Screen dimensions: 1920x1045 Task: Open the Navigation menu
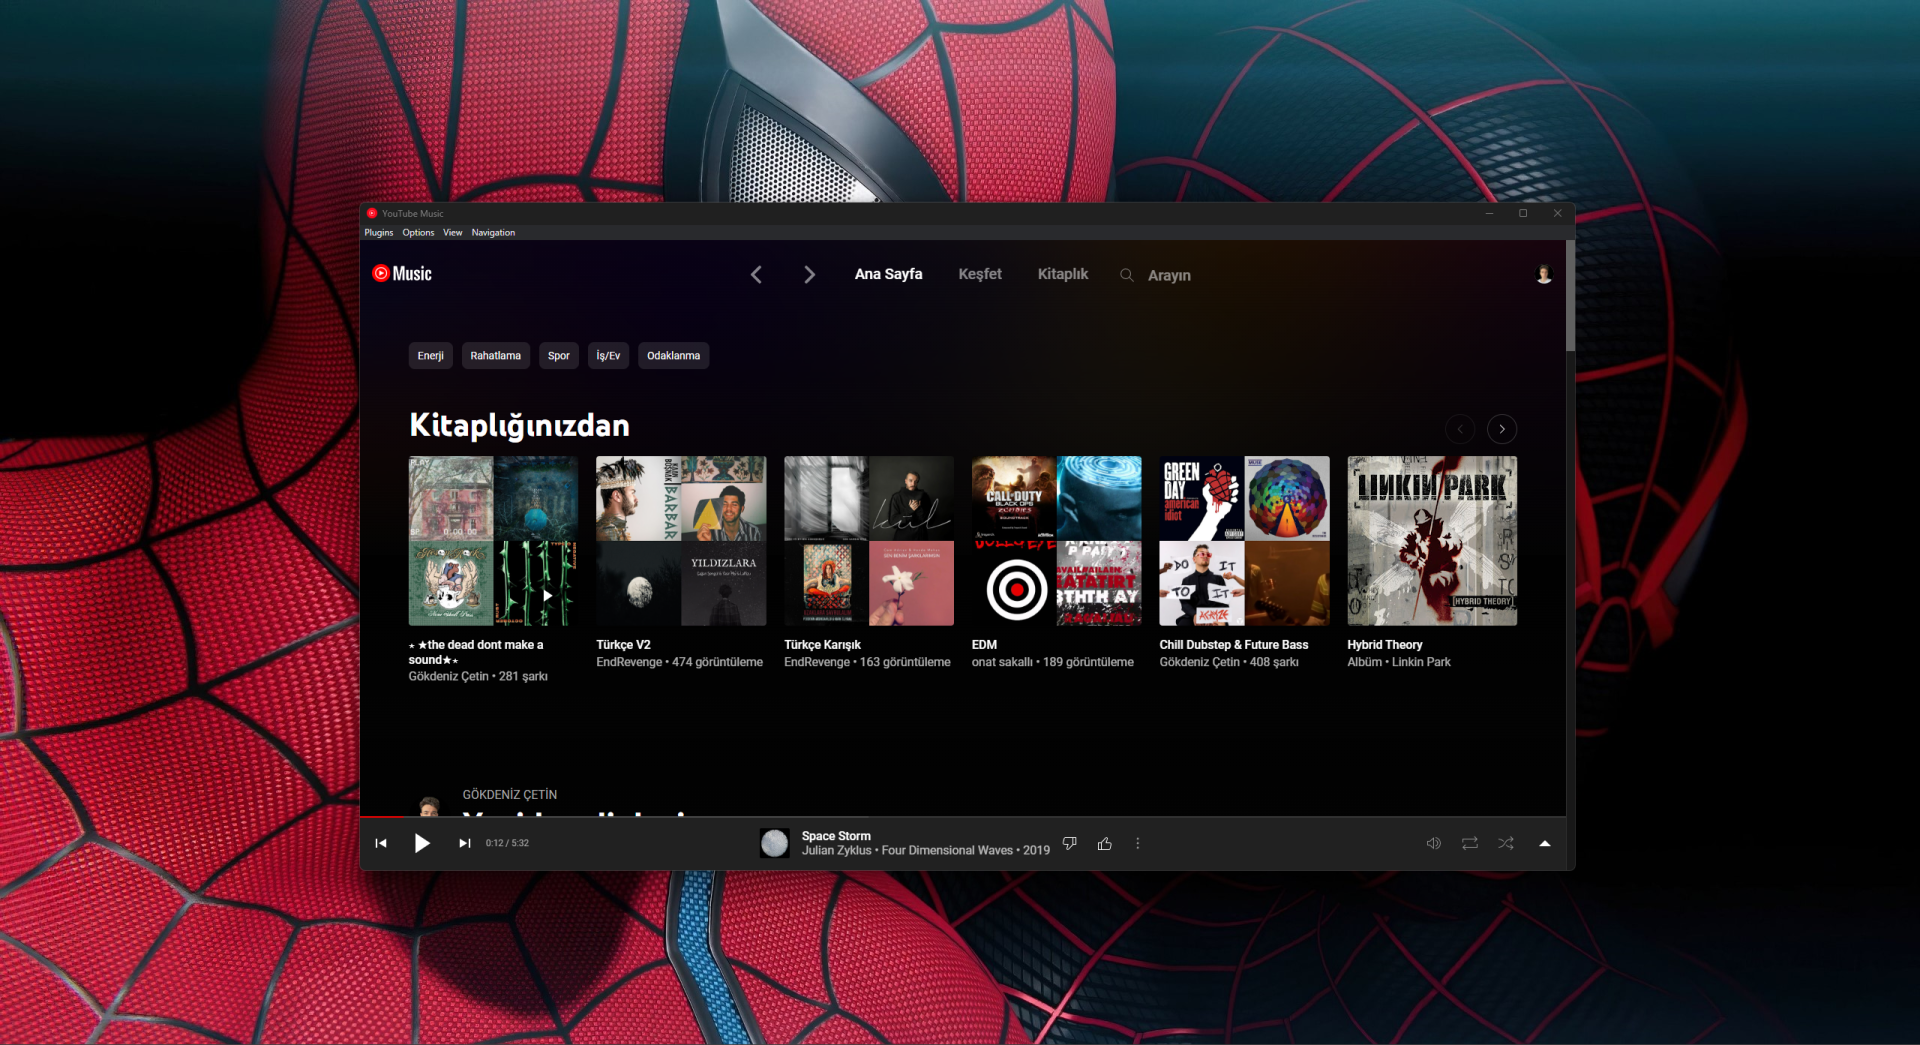493,233
